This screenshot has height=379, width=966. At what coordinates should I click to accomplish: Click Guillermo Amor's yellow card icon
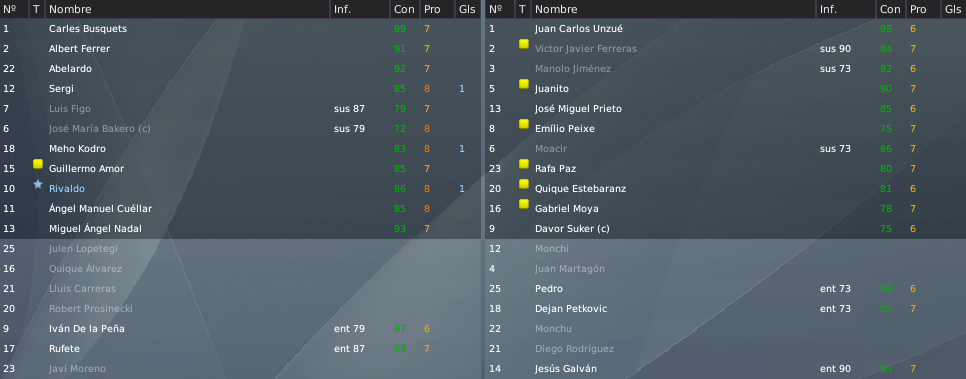pos(38,164)
